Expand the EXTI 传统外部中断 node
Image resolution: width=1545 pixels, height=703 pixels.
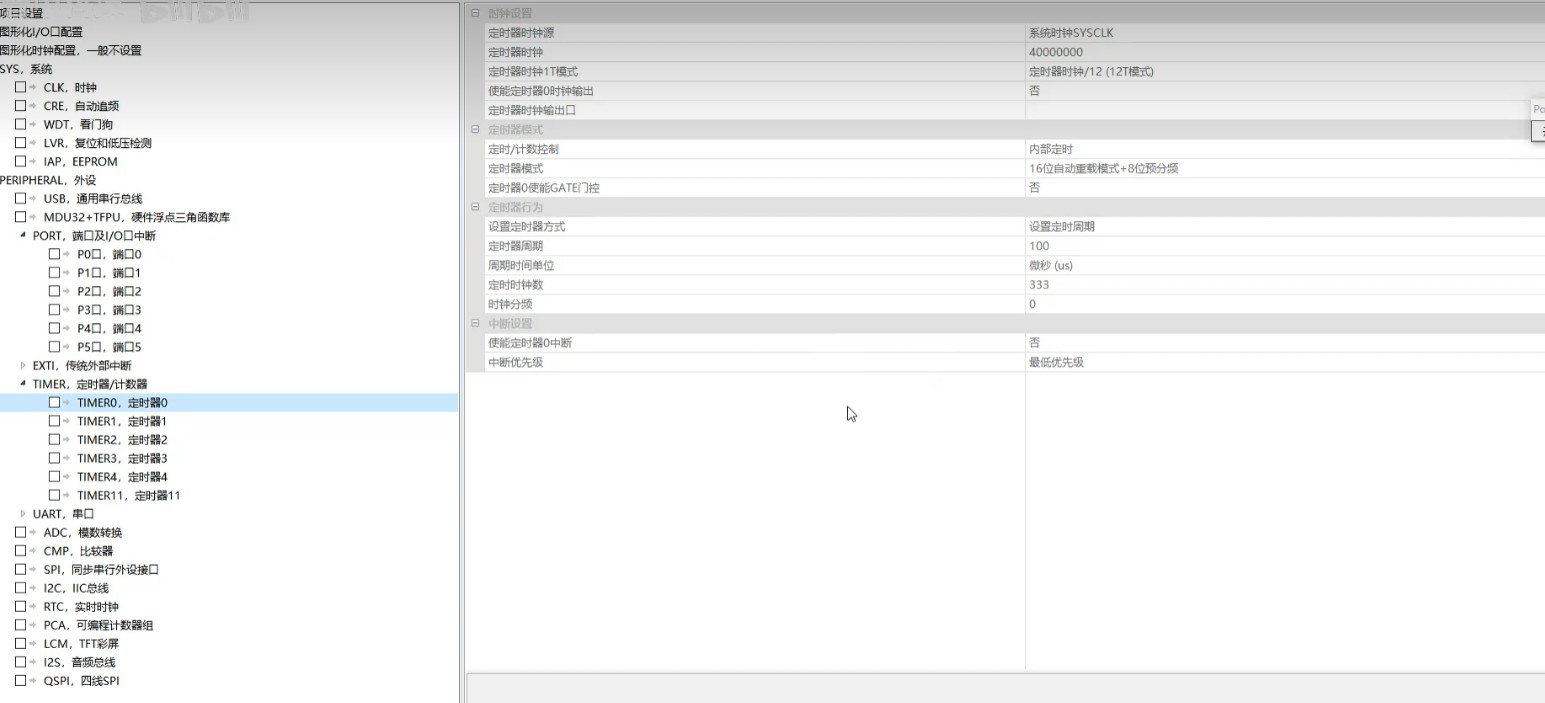(23, 366)
